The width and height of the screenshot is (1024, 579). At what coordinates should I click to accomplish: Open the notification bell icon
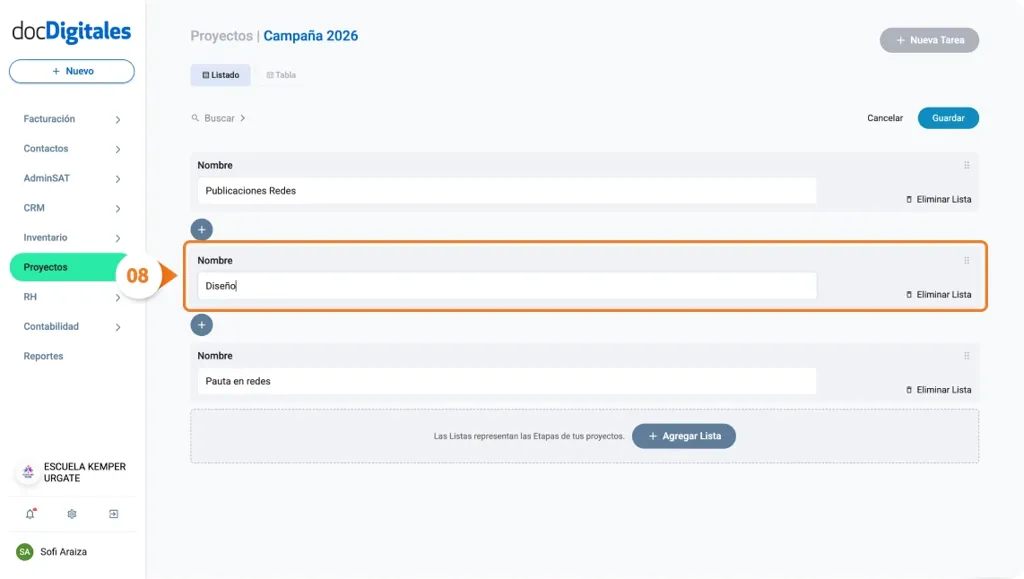pos(30,513)
